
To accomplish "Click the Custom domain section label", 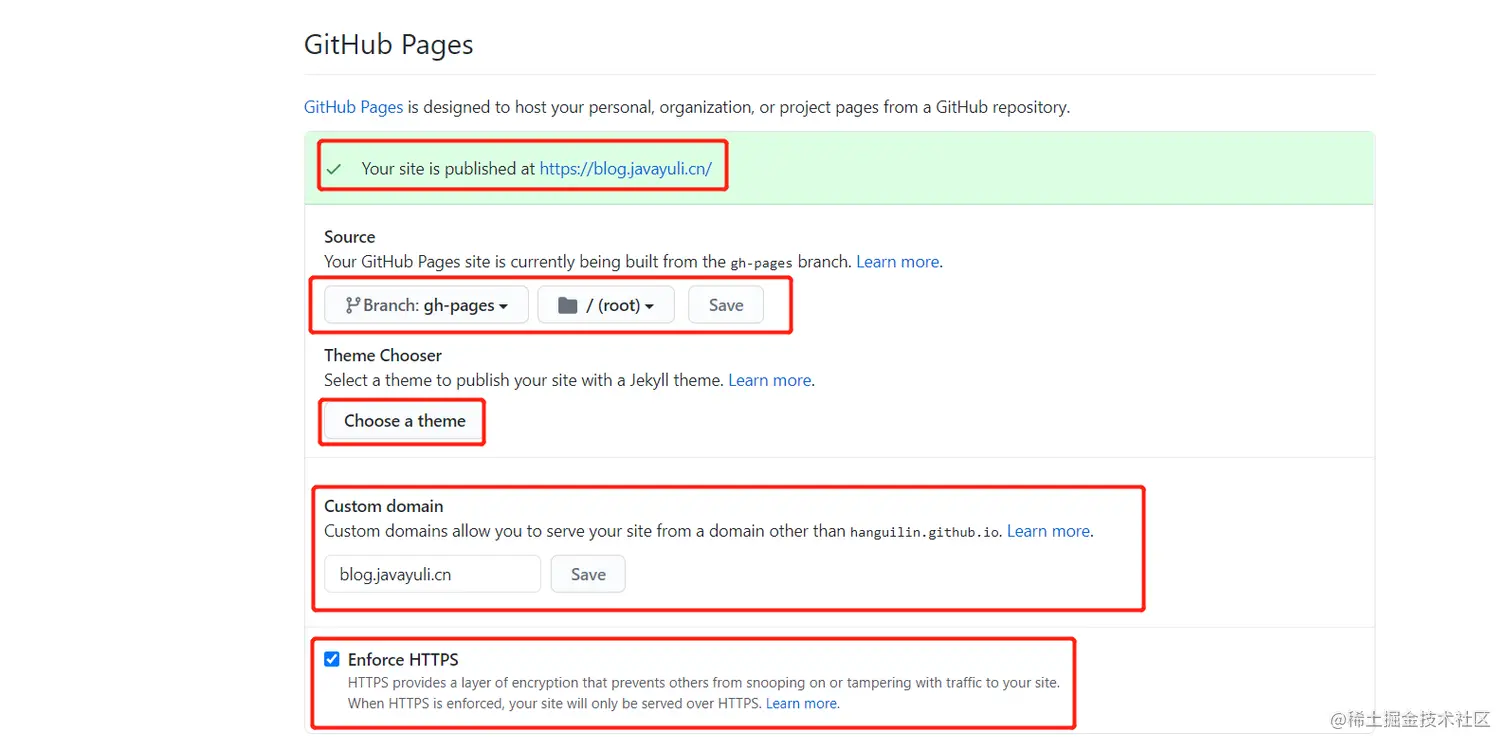I will tap(384, 506).
